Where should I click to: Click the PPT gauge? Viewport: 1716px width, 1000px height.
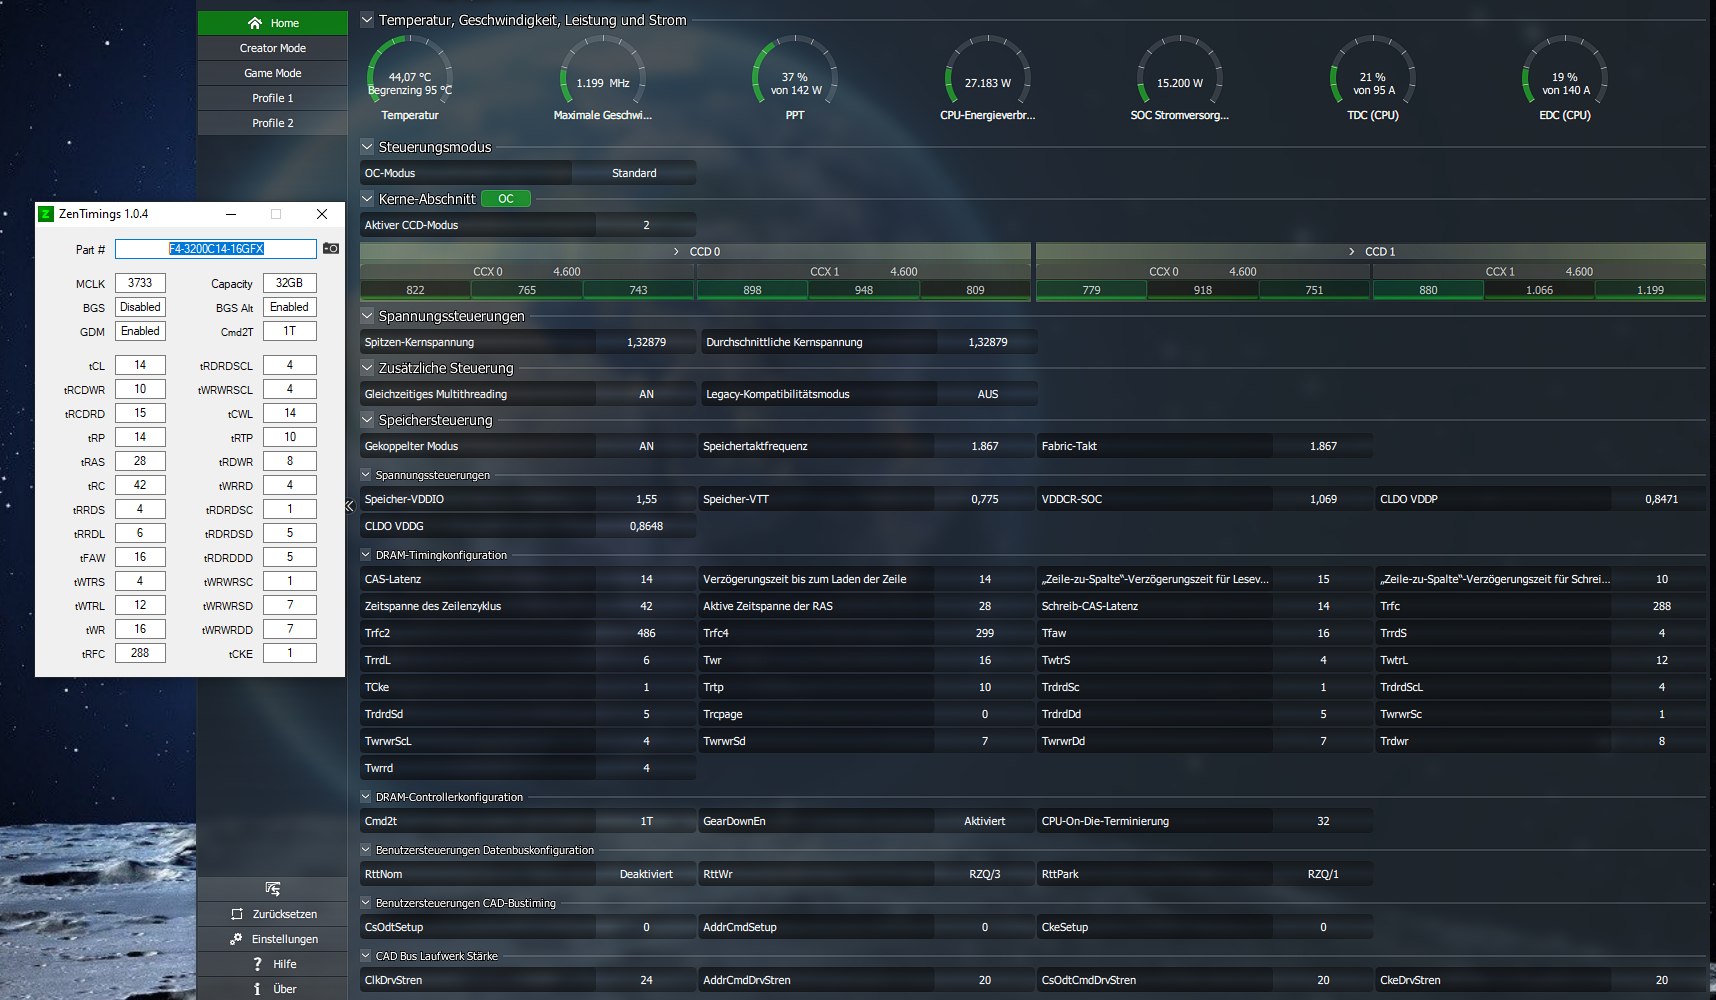tap(795, 78)
